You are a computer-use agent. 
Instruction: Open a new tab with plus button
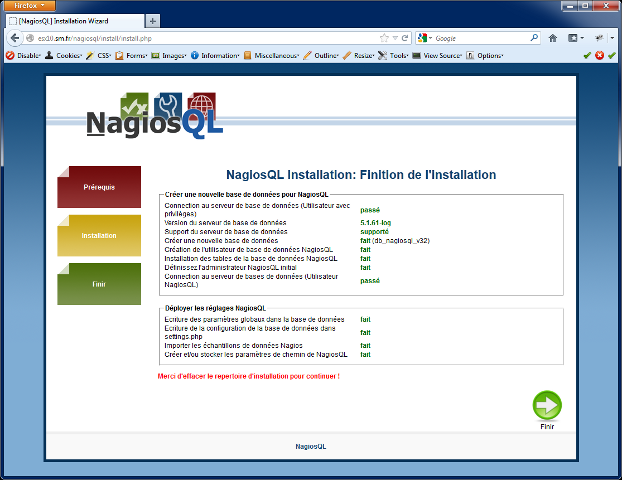pyautogui.click(x=153, y=21)
